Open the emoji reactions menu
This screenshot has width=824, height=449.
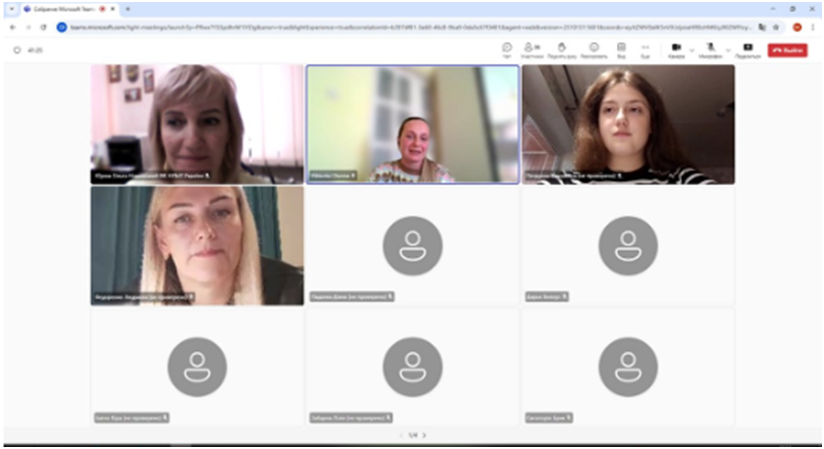pos(594,50)
